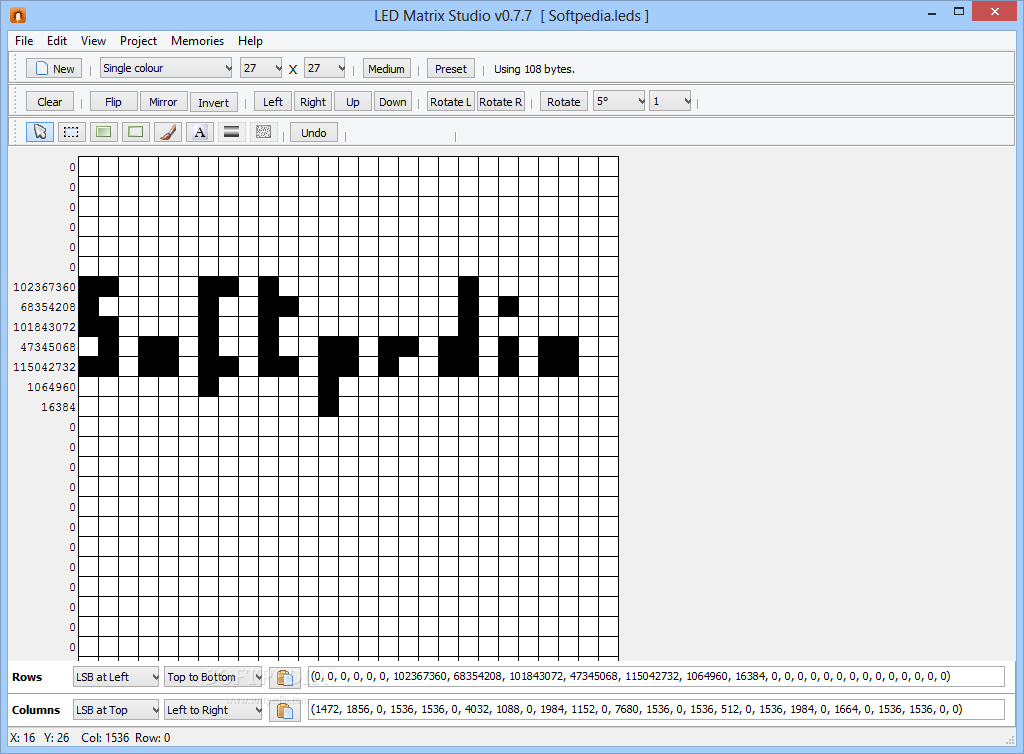Open Columns Left to Right dropdown

[x=213, y=710]
